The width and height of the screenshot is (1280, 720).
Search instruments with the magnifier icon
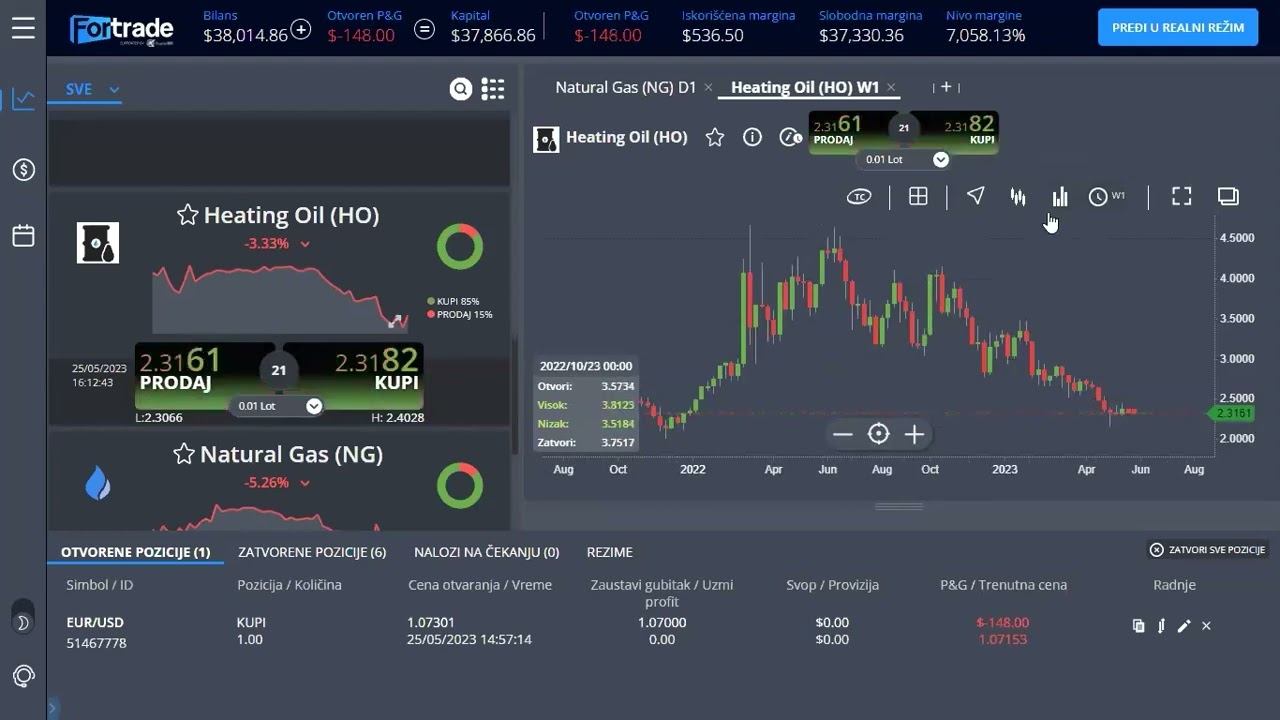tap(460, 89)
